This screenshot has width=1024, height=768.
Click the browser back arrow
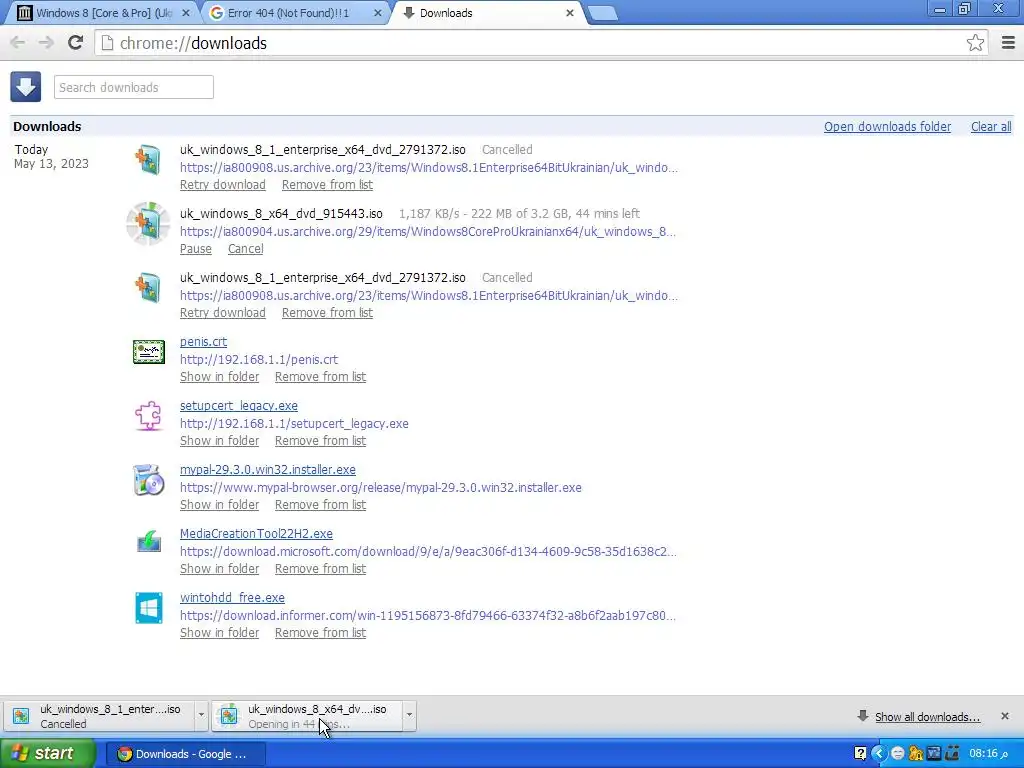coord(18,43)
